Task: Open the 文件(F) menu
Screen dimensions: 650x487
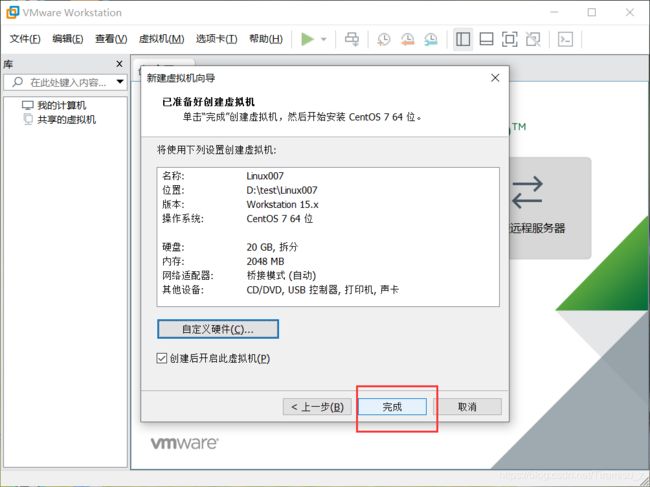Action: 25,39
